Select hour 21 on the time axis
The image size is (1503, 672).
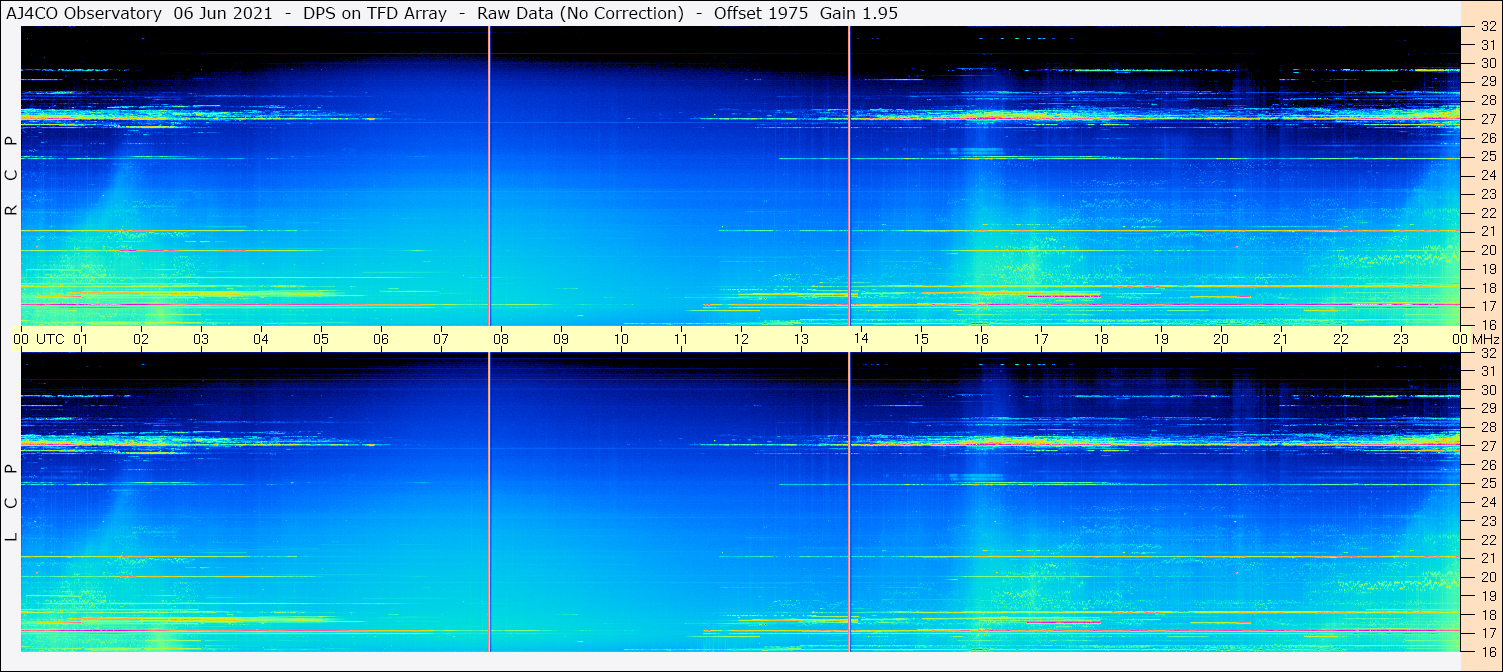(x=1281, y=339)
